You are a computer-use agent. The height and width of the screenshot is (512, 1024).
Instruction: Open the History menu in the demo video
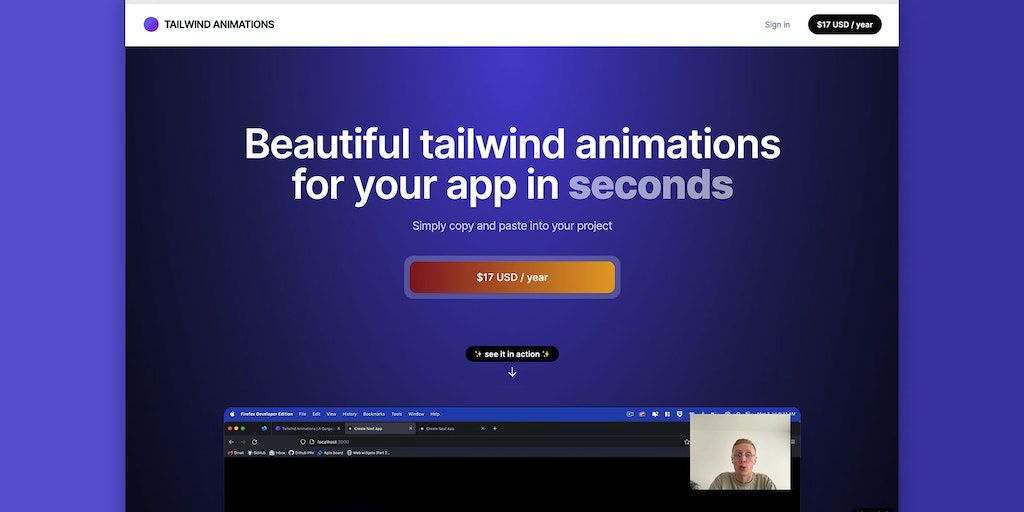(349, 414)
